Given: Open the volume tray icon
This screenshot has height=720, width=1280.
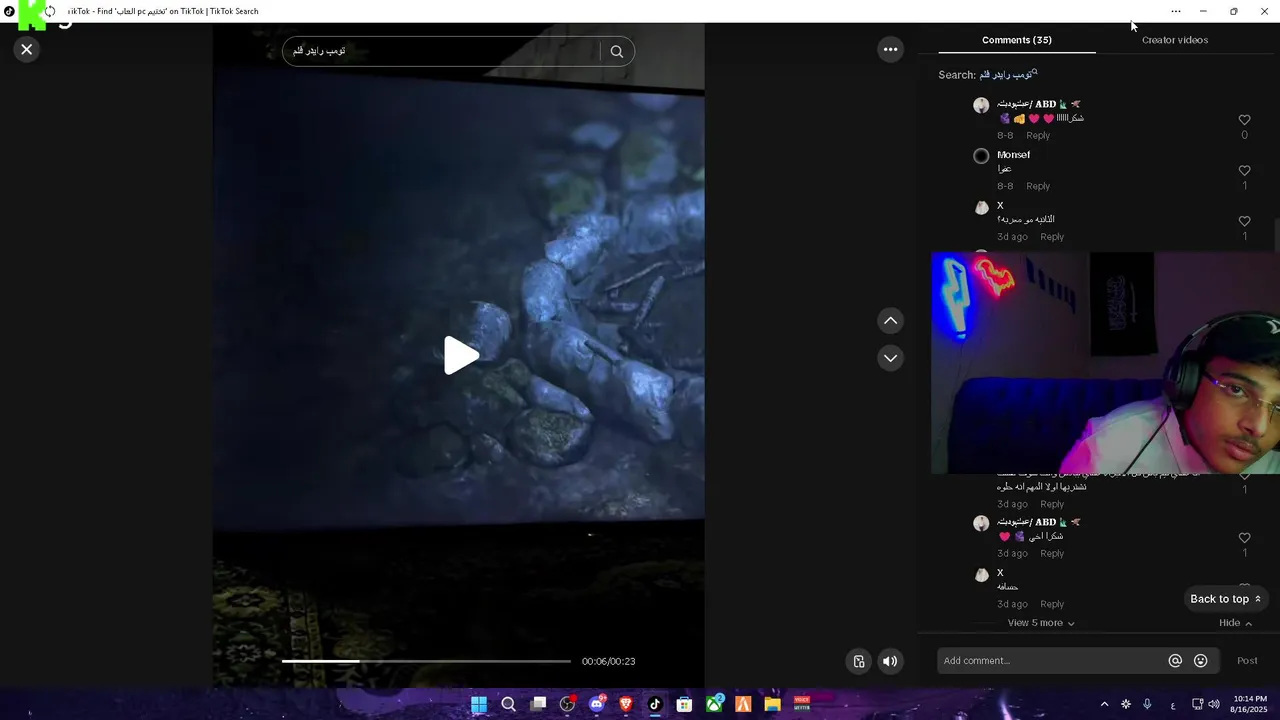Looking at the screenshot, I should click(1214, 704).
